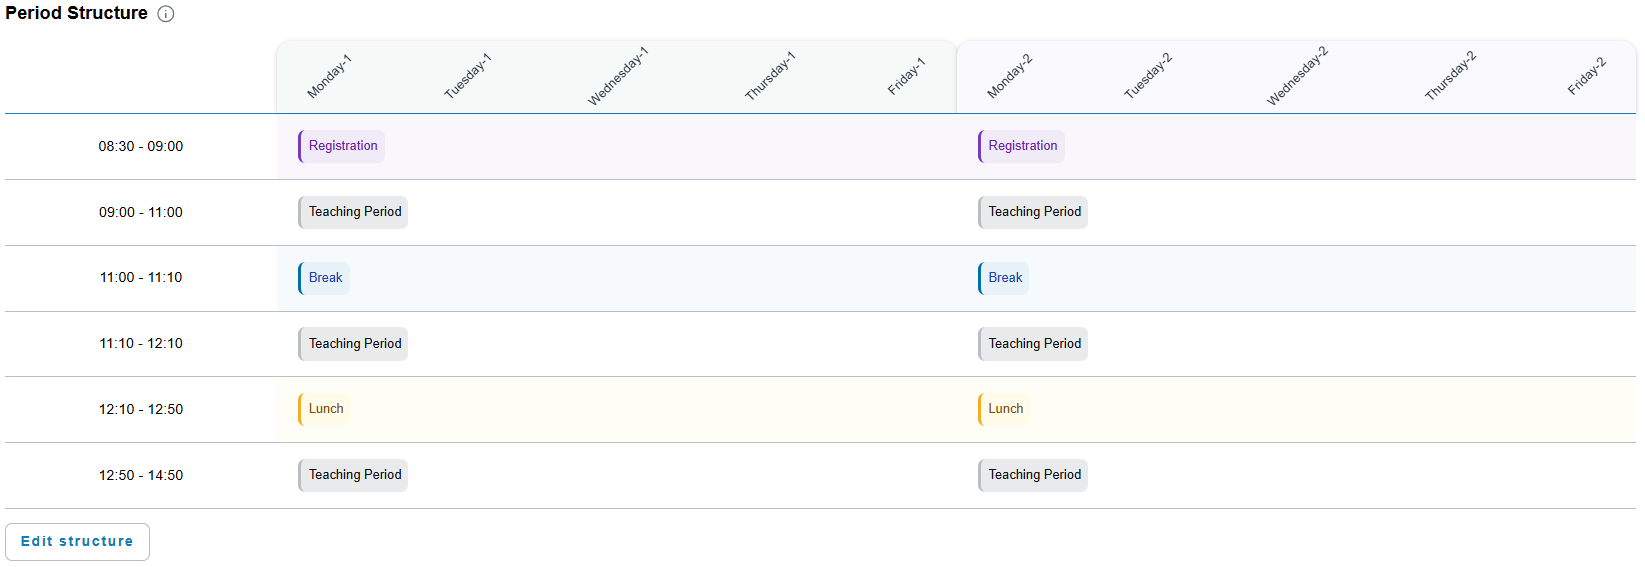Click the 11:10 - 12:10 time label

click(x=141, y=343)
